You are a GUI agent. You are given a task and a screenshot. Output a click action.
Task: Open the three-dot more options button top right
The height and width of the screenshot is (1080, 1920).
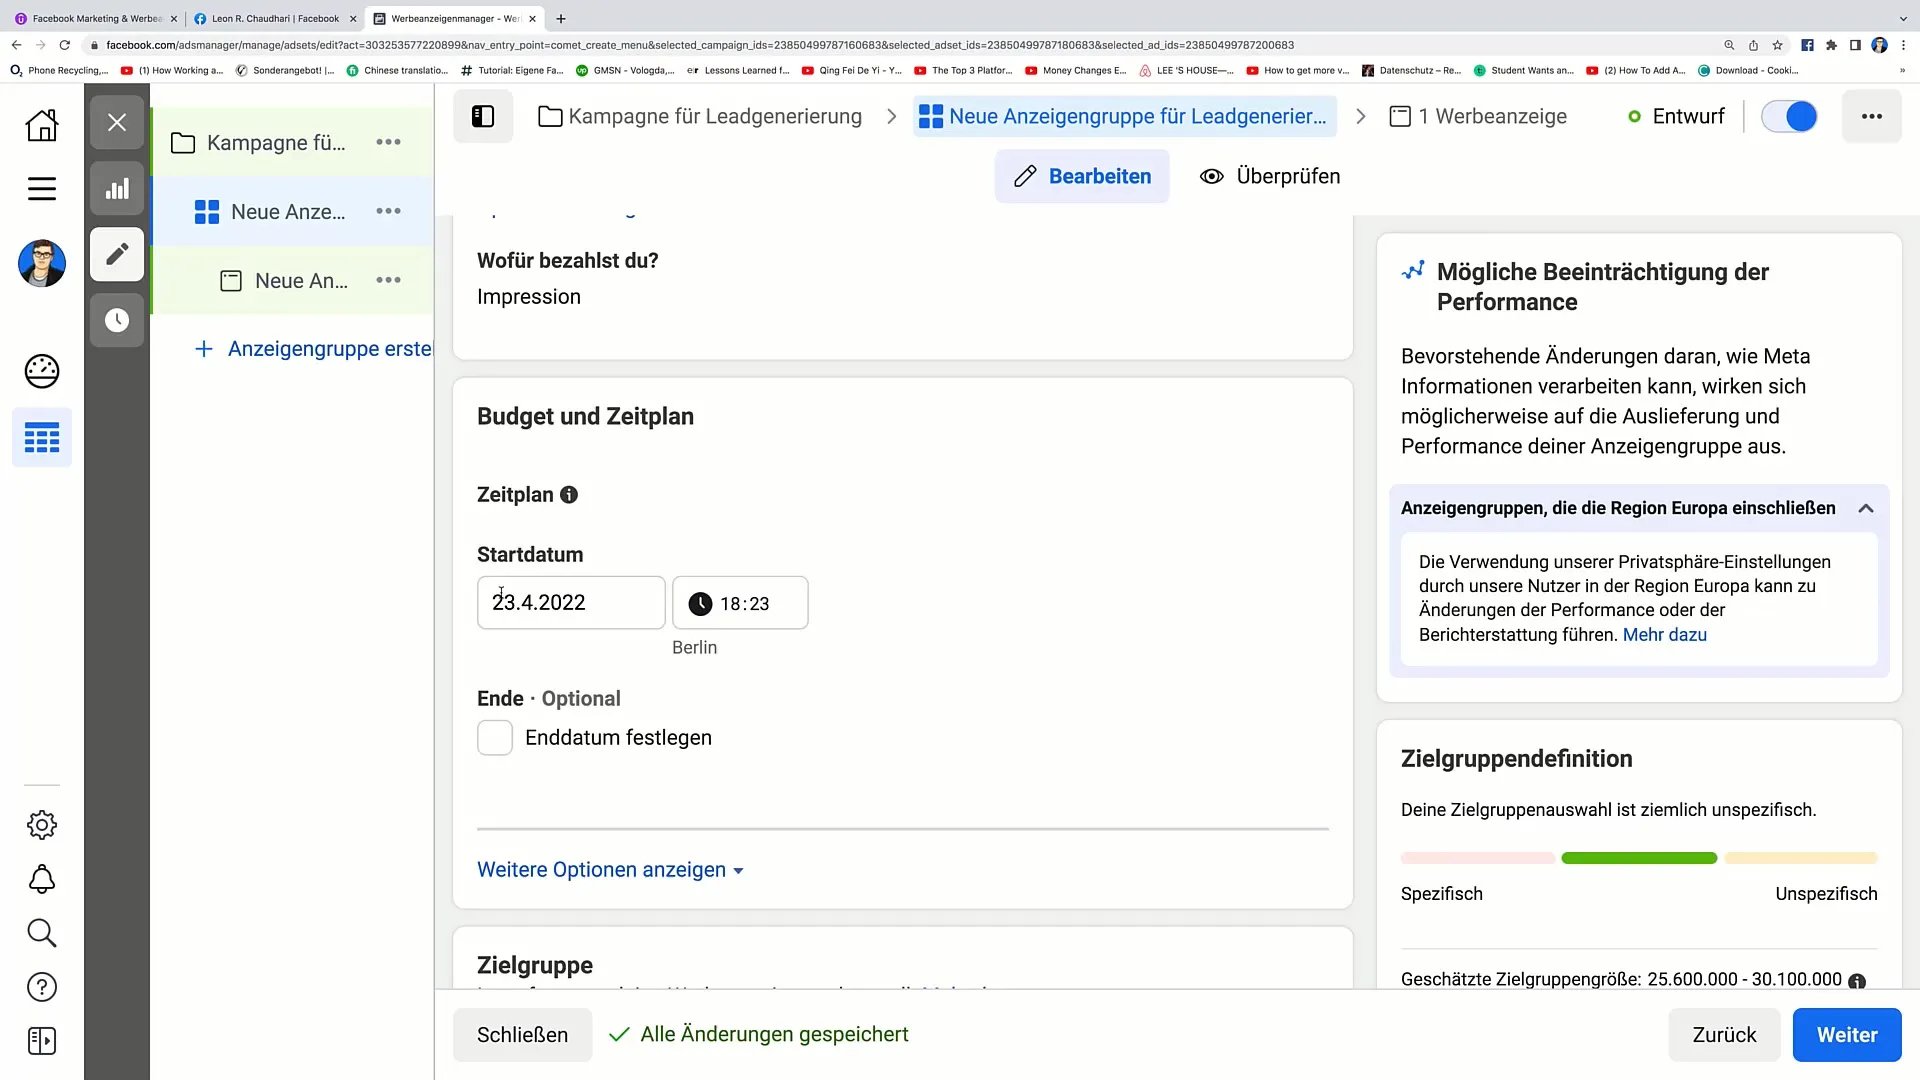pyautogui.click(x=1872, y=116)
